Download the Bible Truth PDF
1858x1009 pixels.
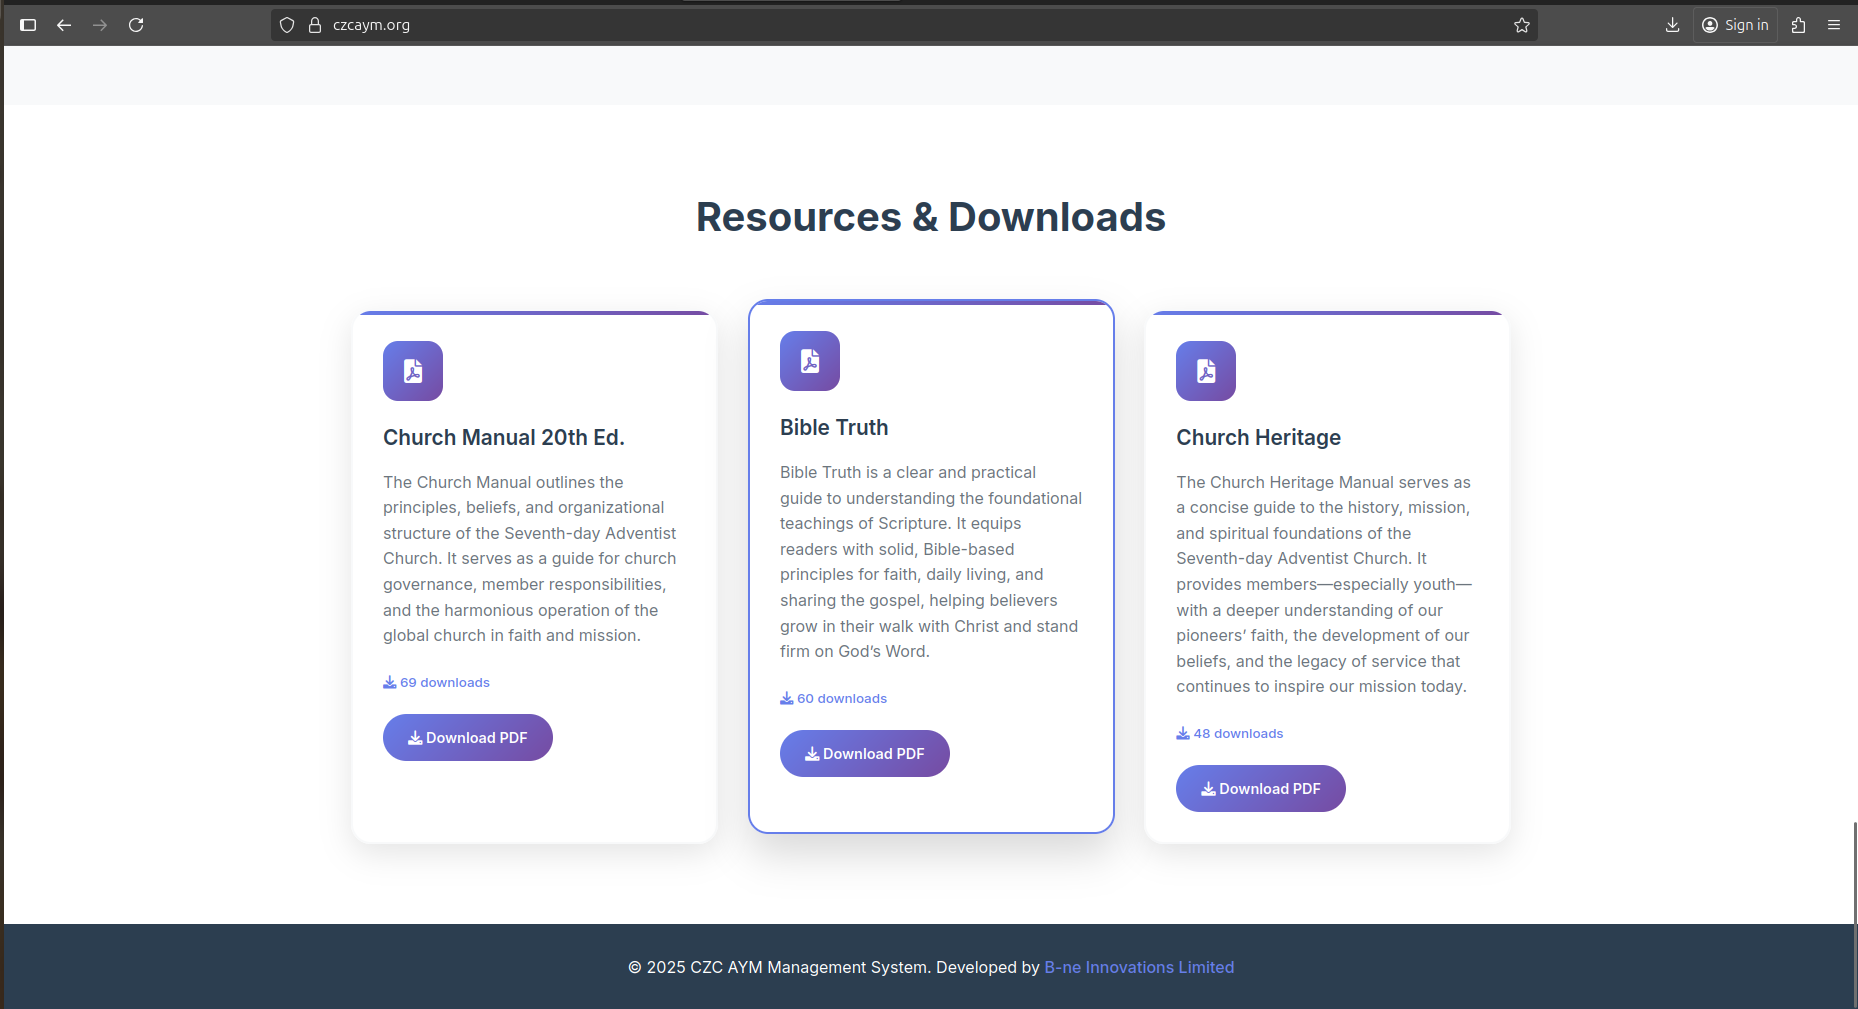865,754
